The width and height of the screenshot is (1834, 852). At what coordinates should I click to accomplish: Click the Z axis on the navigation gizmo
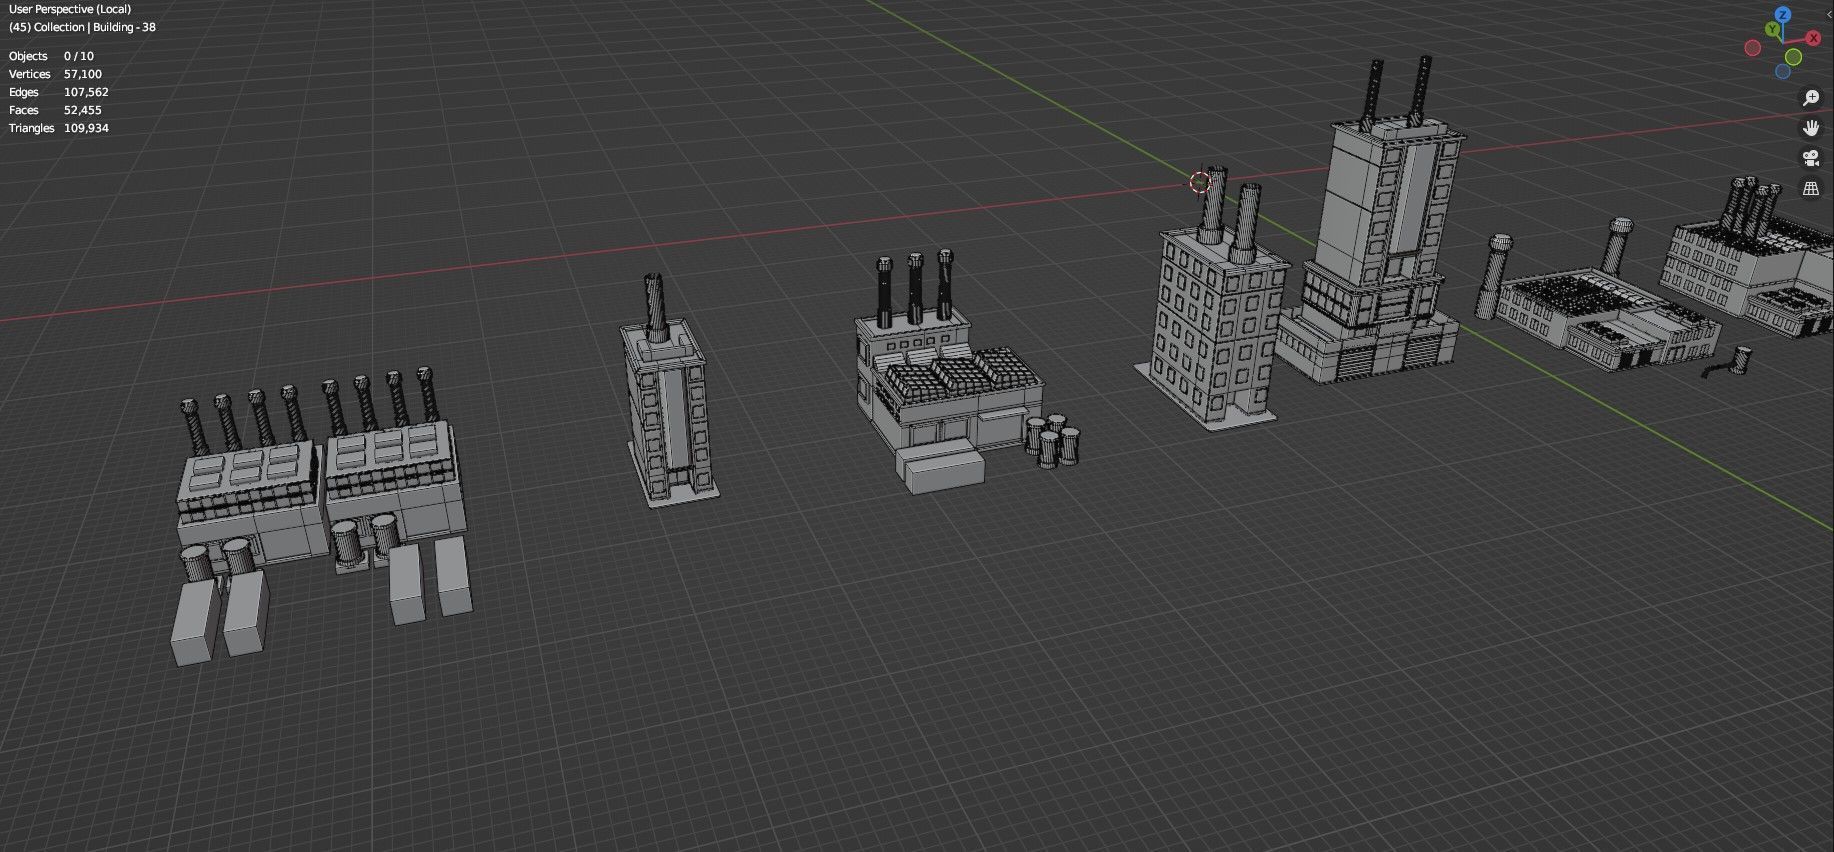pos(1783,15)
